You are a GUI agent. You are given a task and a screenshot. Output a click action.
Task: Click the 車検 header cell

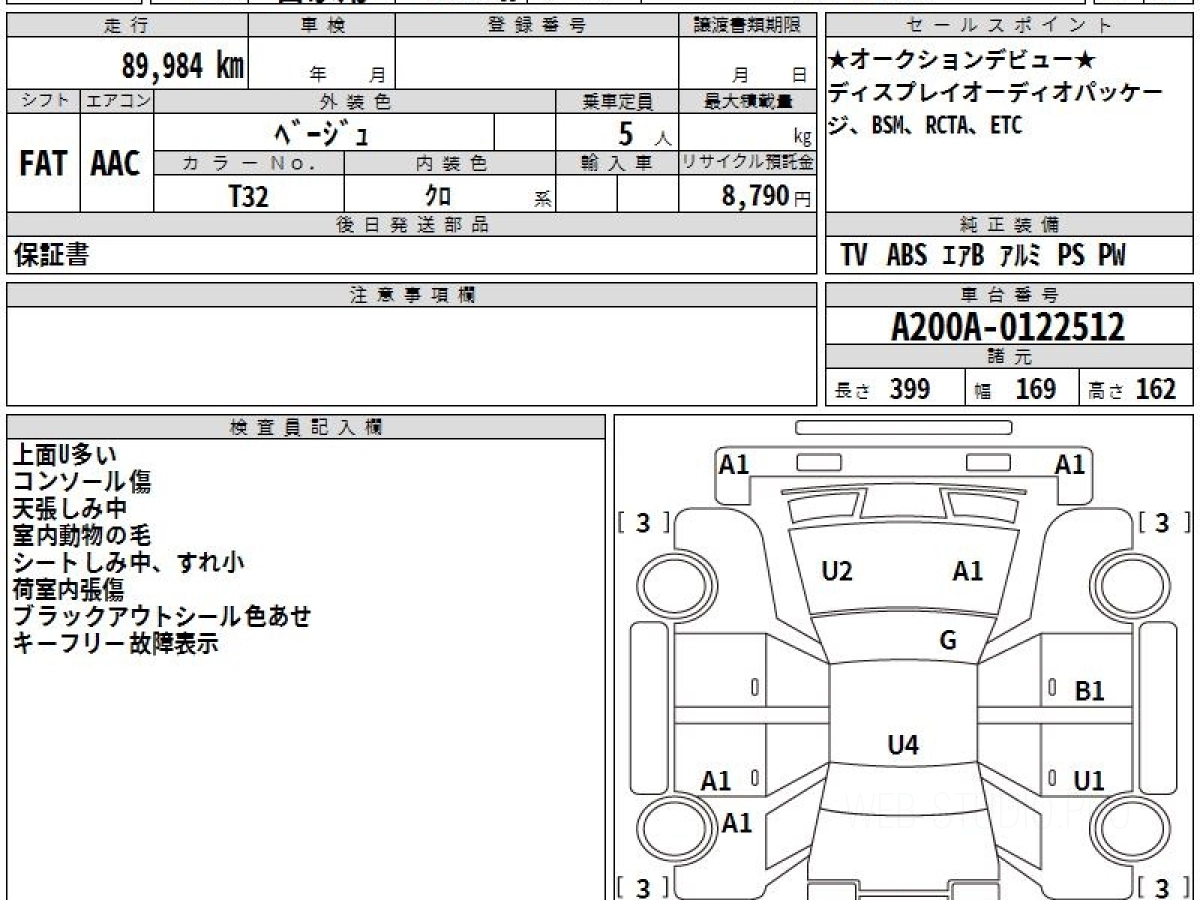coord(322,26)
